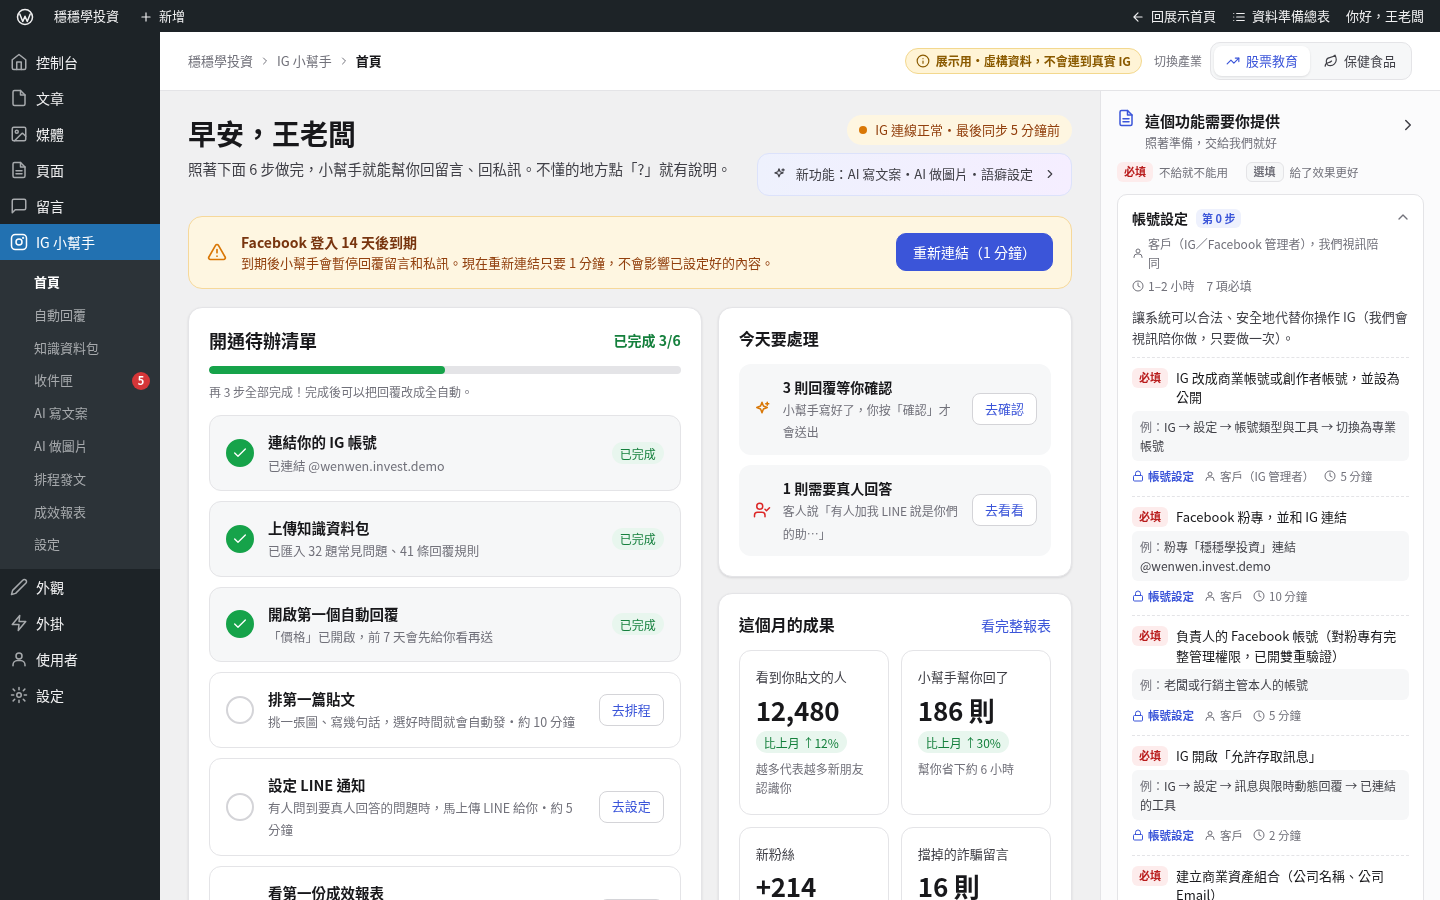Click the 開通待辦清單 progress bar
This screenshot has width=1440, height=900.
tap(445, 370)
